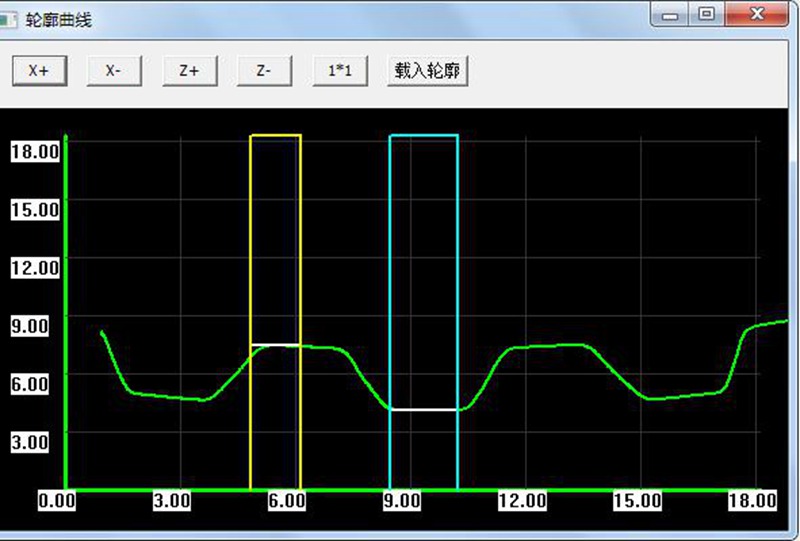Click the 轮廓曲线 window title text

(x=59, y=20)
